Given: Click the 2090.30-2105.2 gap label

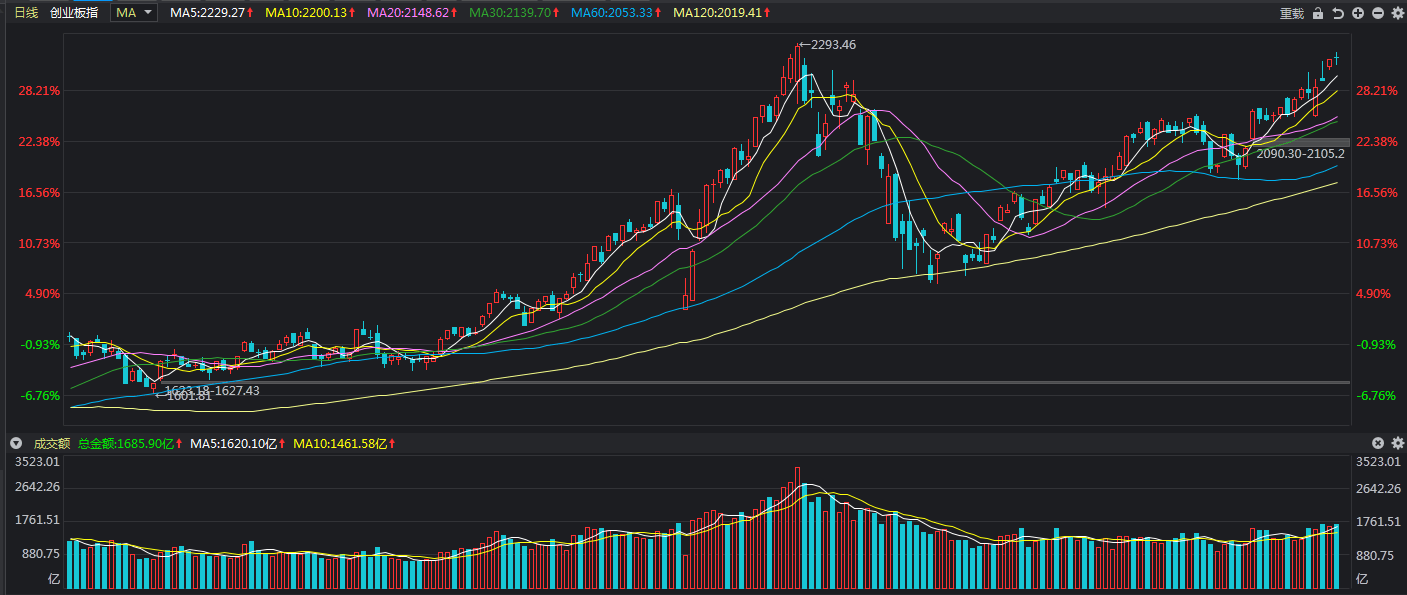Looking at the screenshot, I should 1300,154.
